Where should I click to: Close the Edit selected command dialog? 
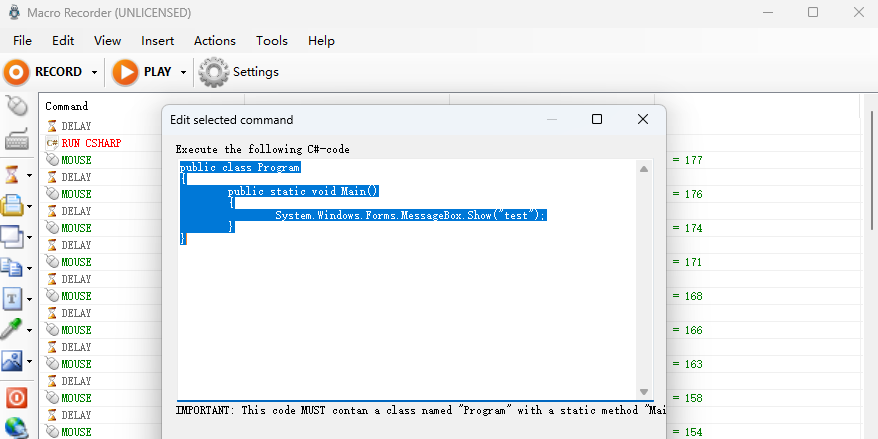(x=643, y=119)
